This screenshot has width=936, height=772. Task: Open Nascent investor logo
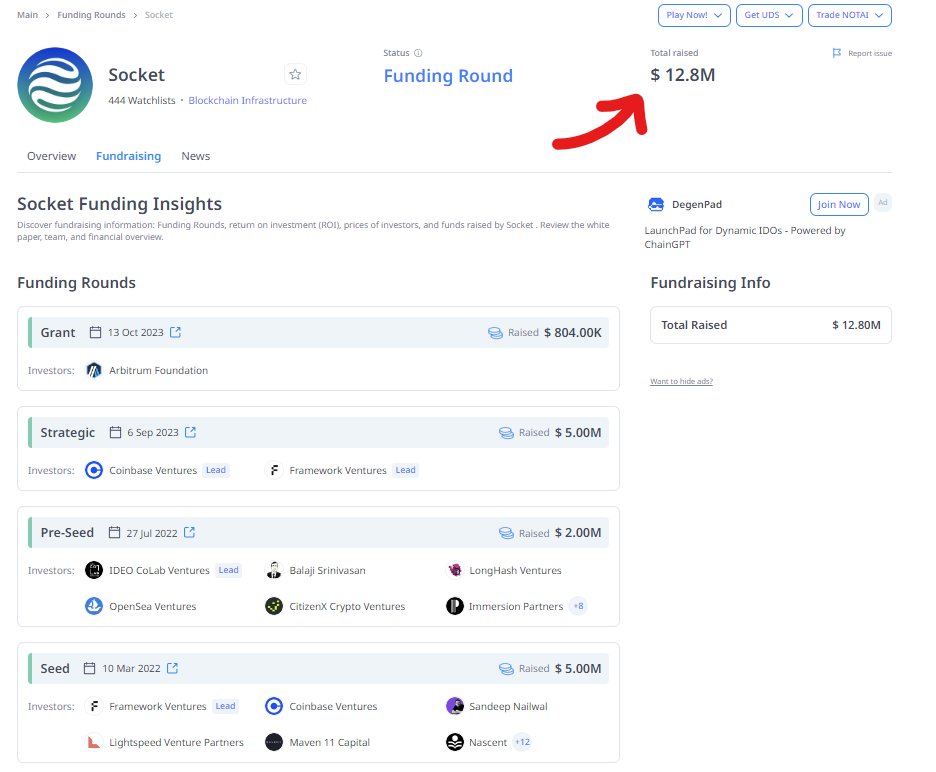pos(455,742)
